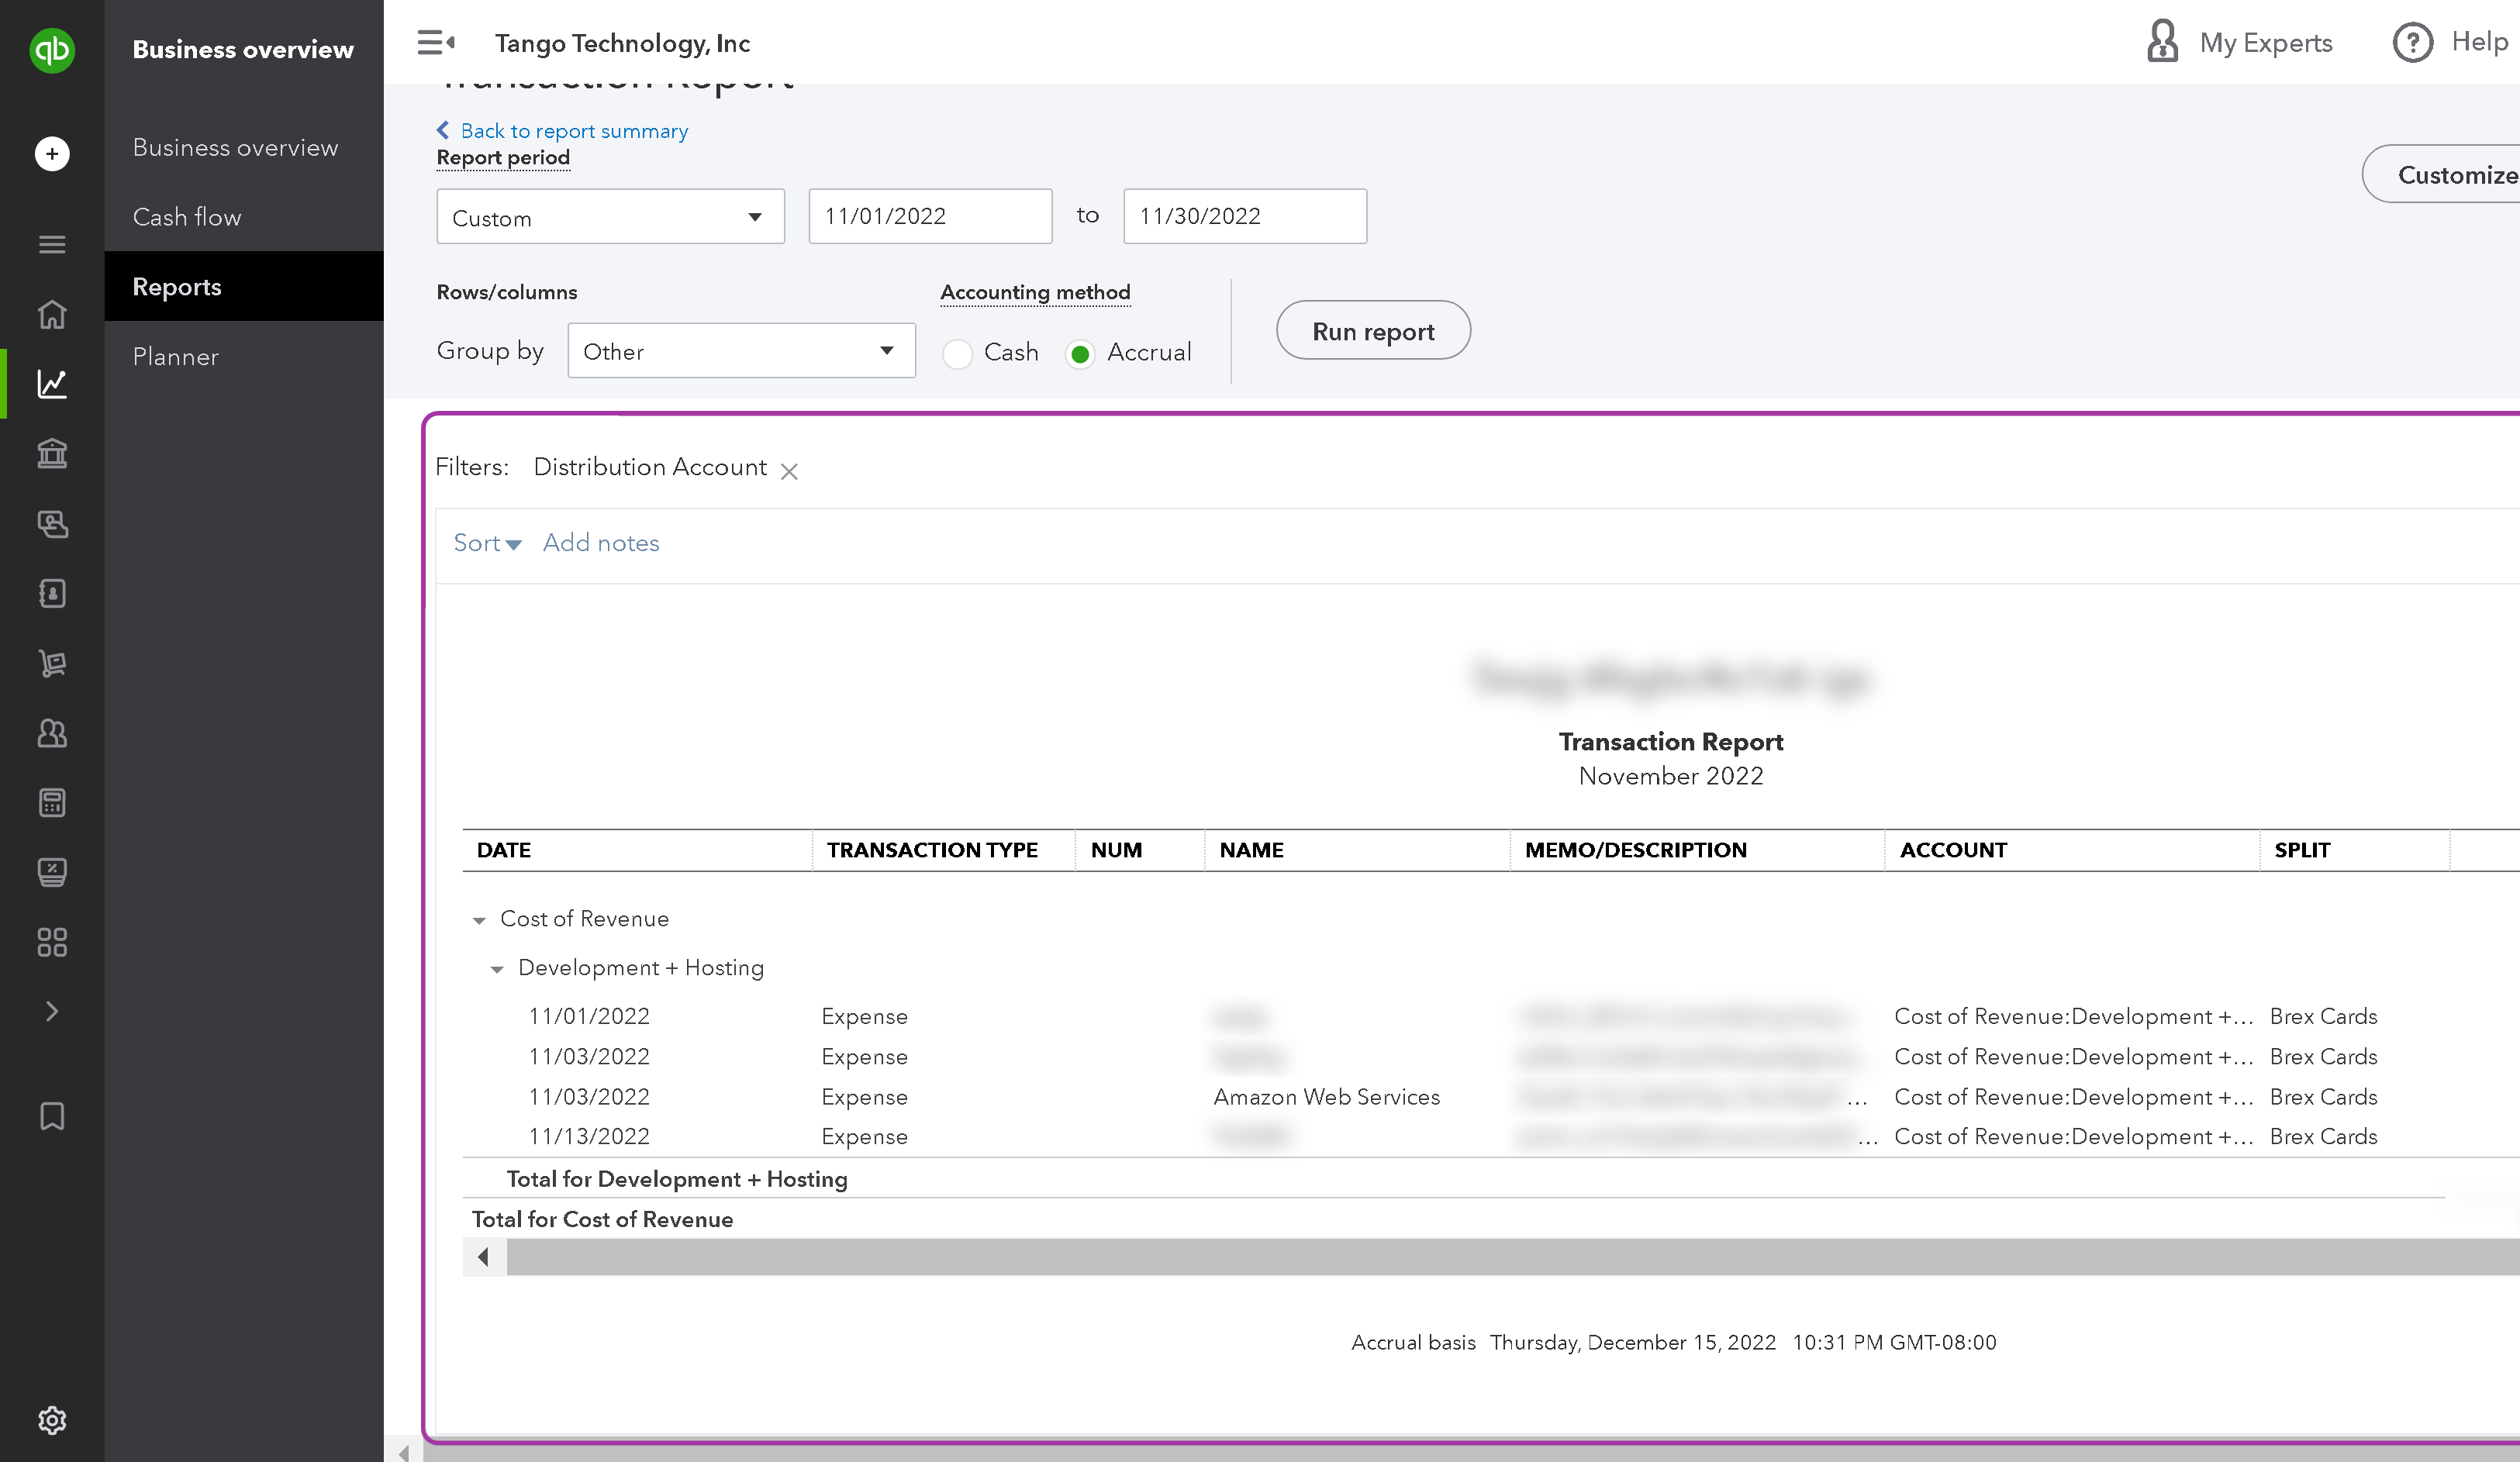This screenshot has height=1462, width=2520.
Task: Select Reports in the side menu
Action: pos(244,287)
